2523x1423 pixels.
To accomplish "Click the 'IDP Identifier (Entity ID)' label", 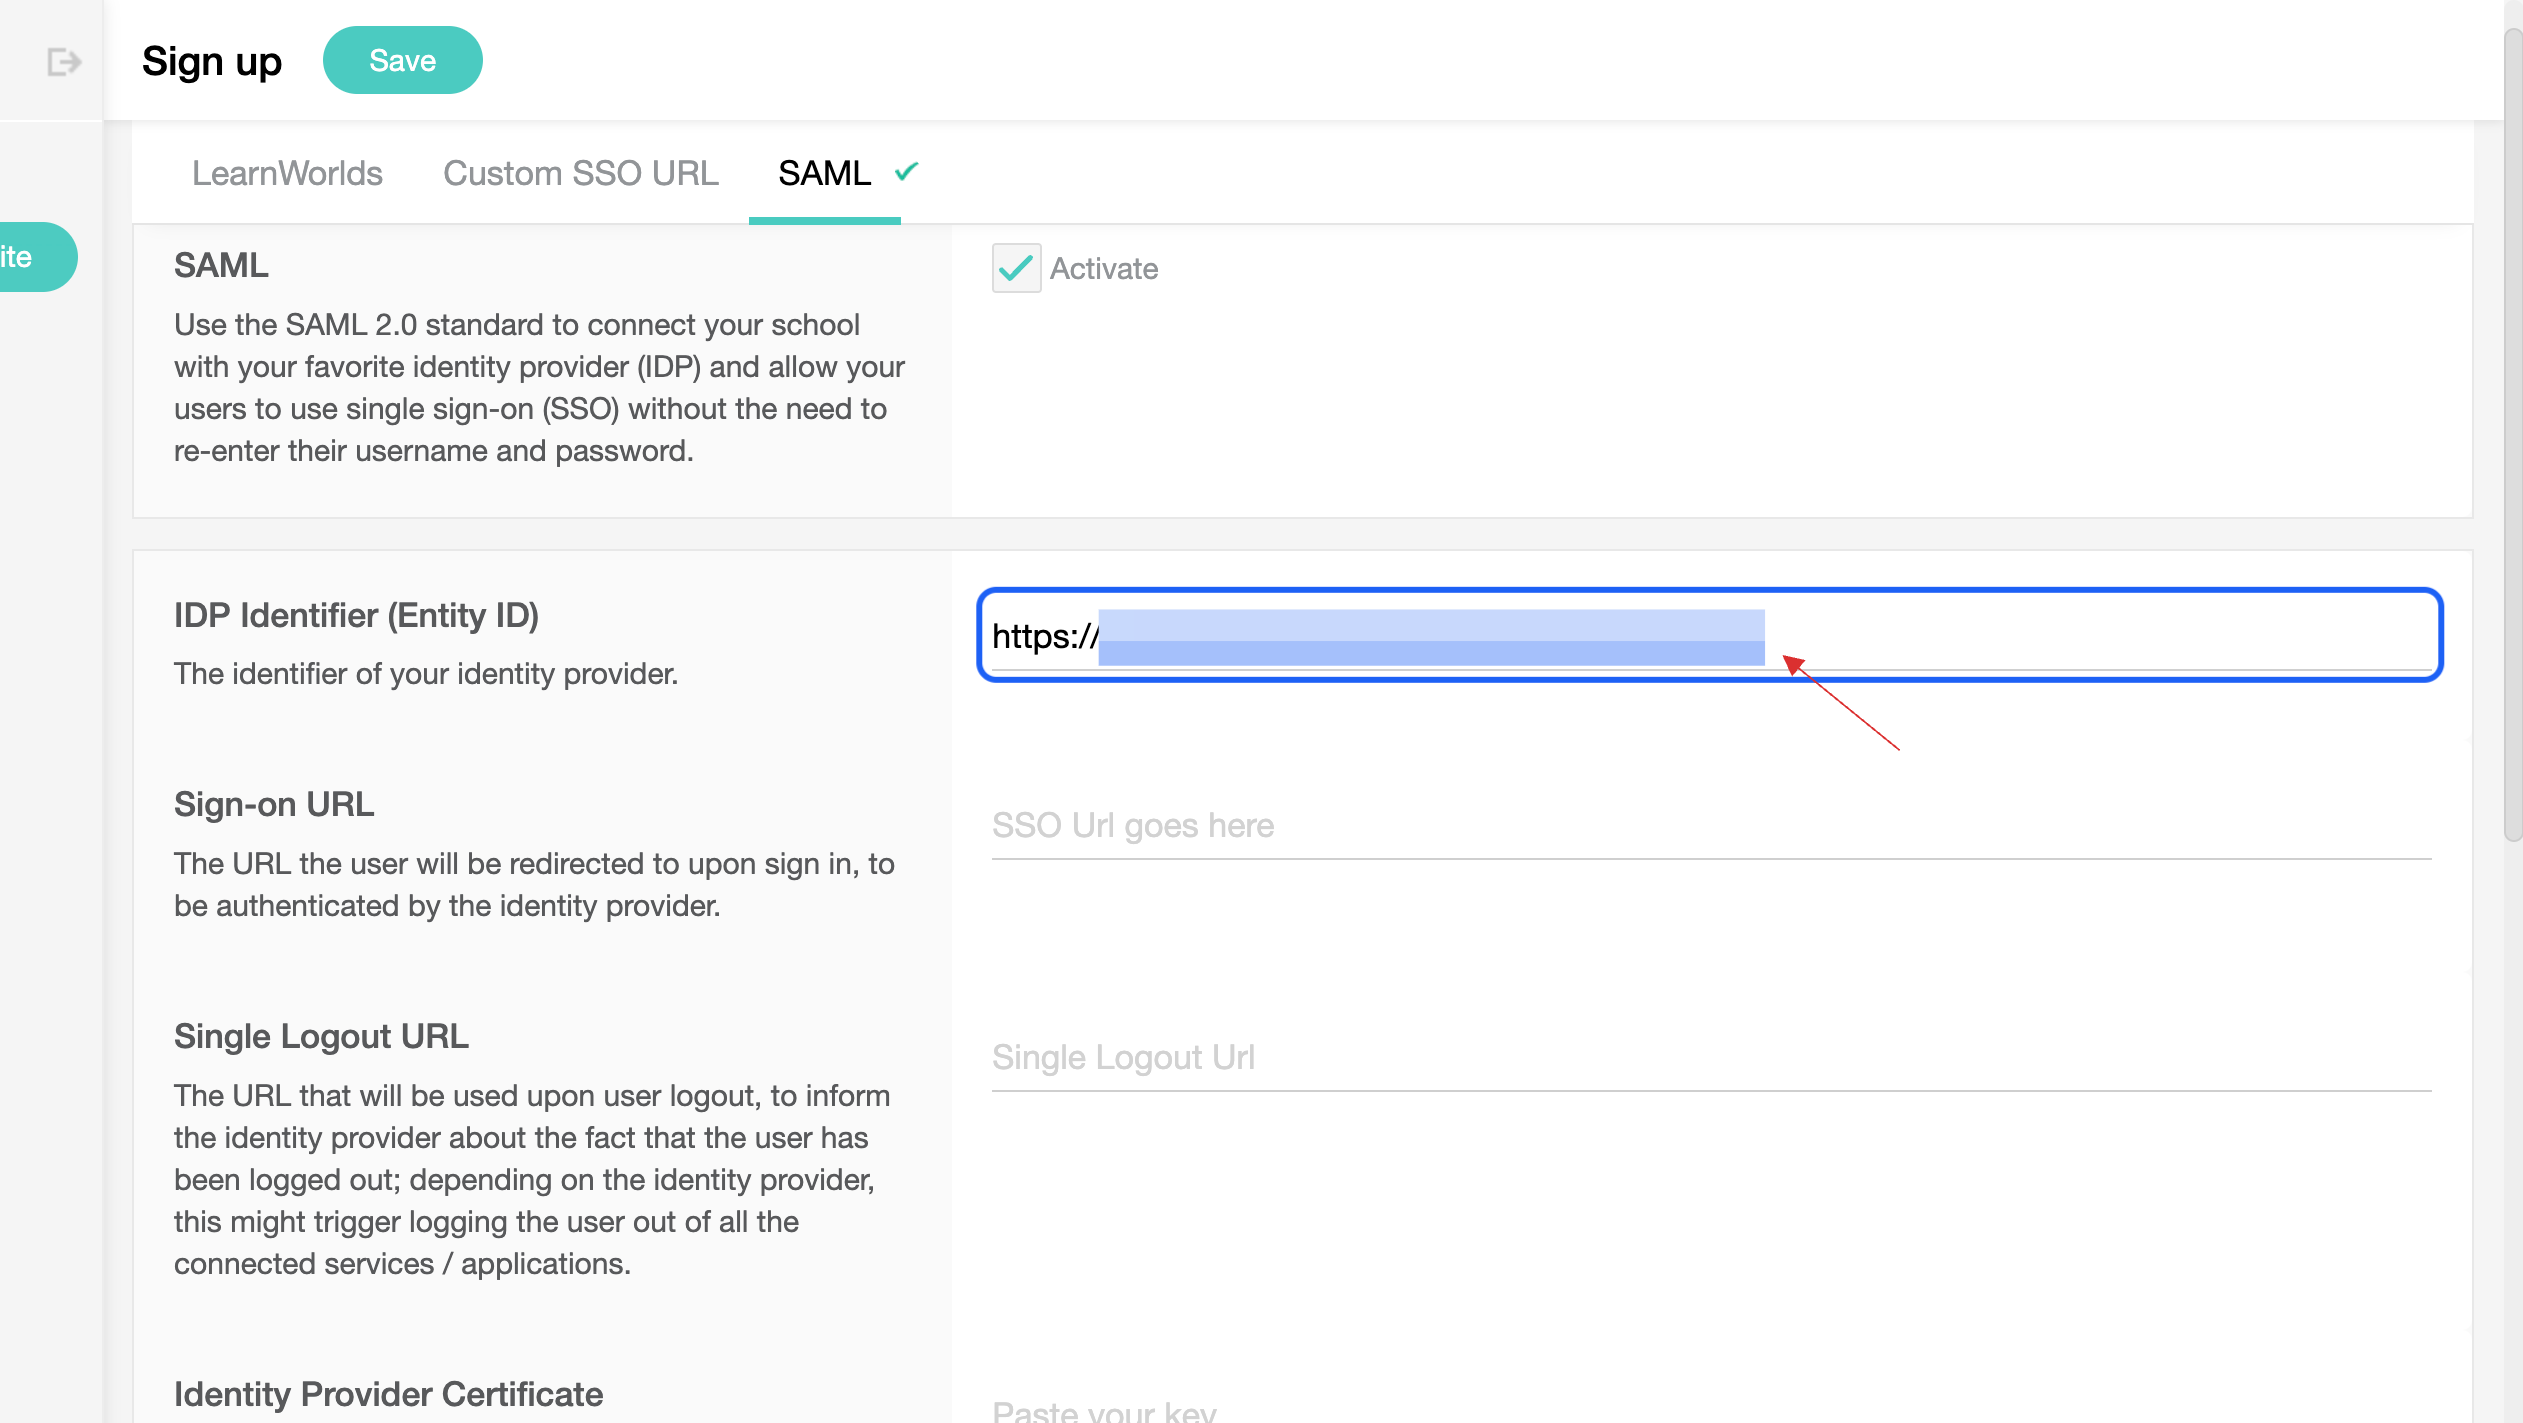I will point(356,615).
